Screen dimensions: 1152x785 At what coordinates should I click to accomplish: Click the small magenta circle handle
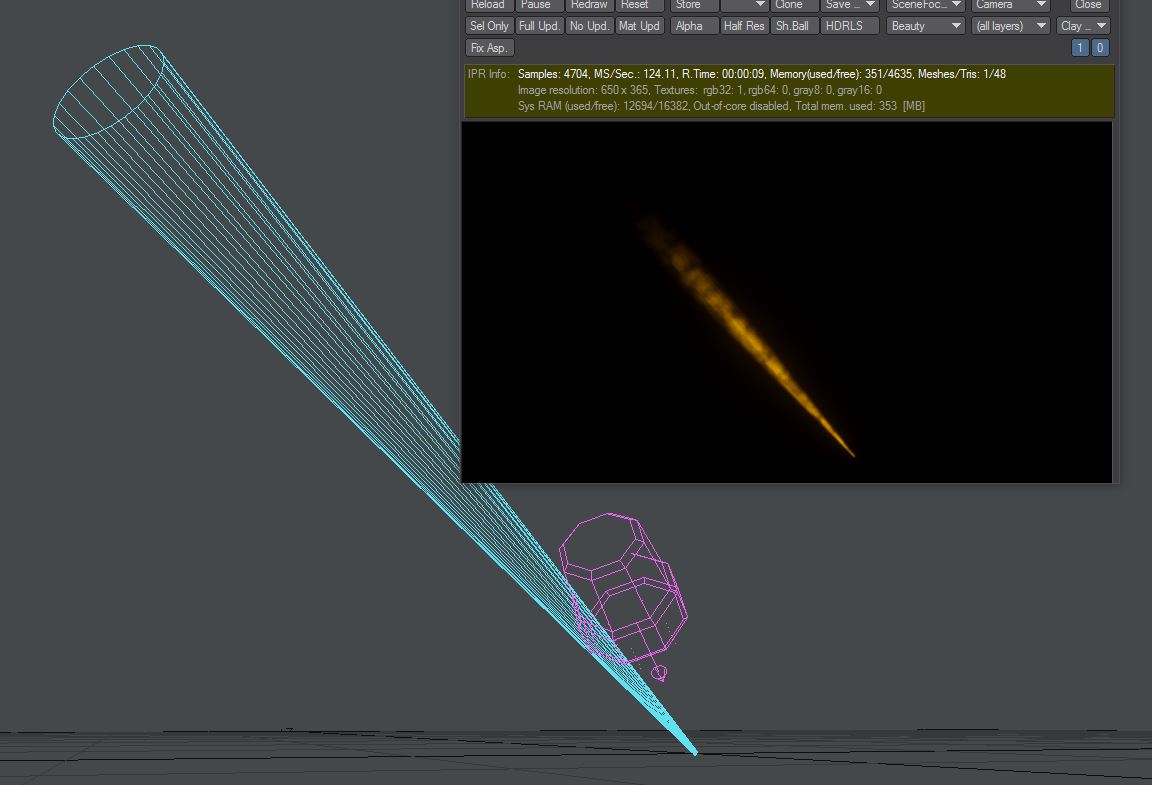pyautogui.click(x=659, y=673)
